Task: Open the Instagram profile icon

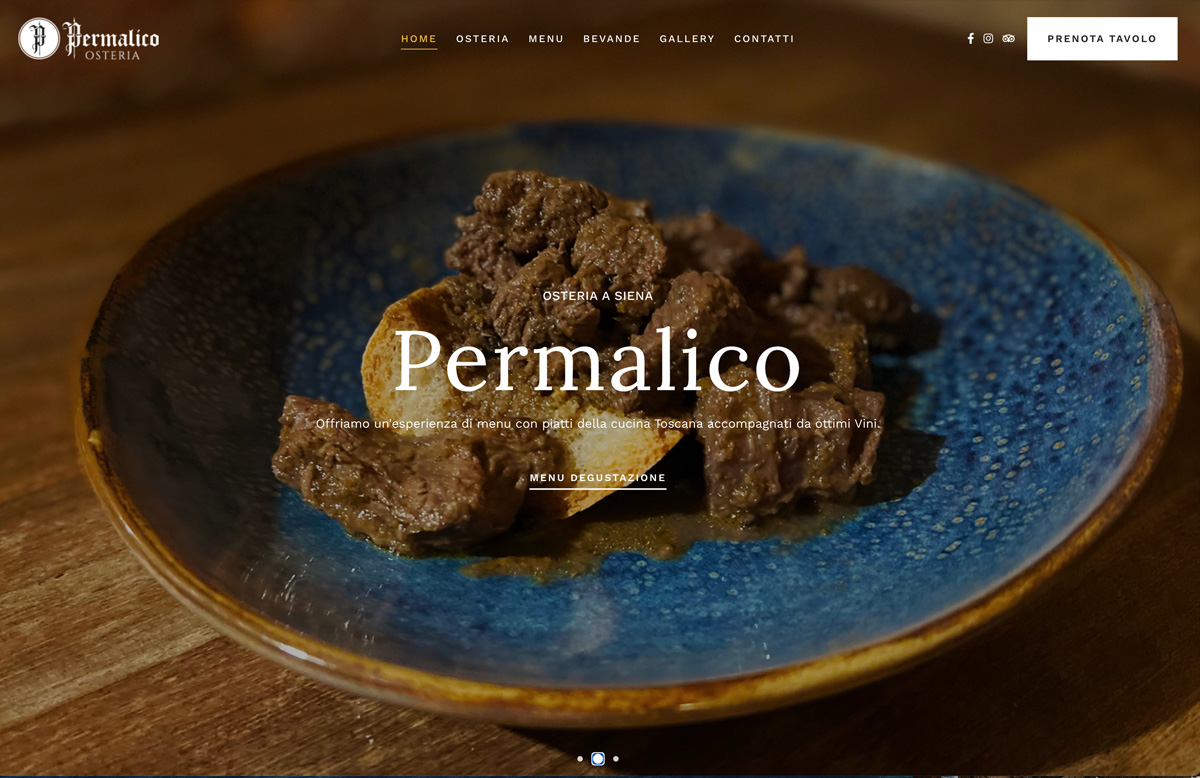Action: point(988,39)
